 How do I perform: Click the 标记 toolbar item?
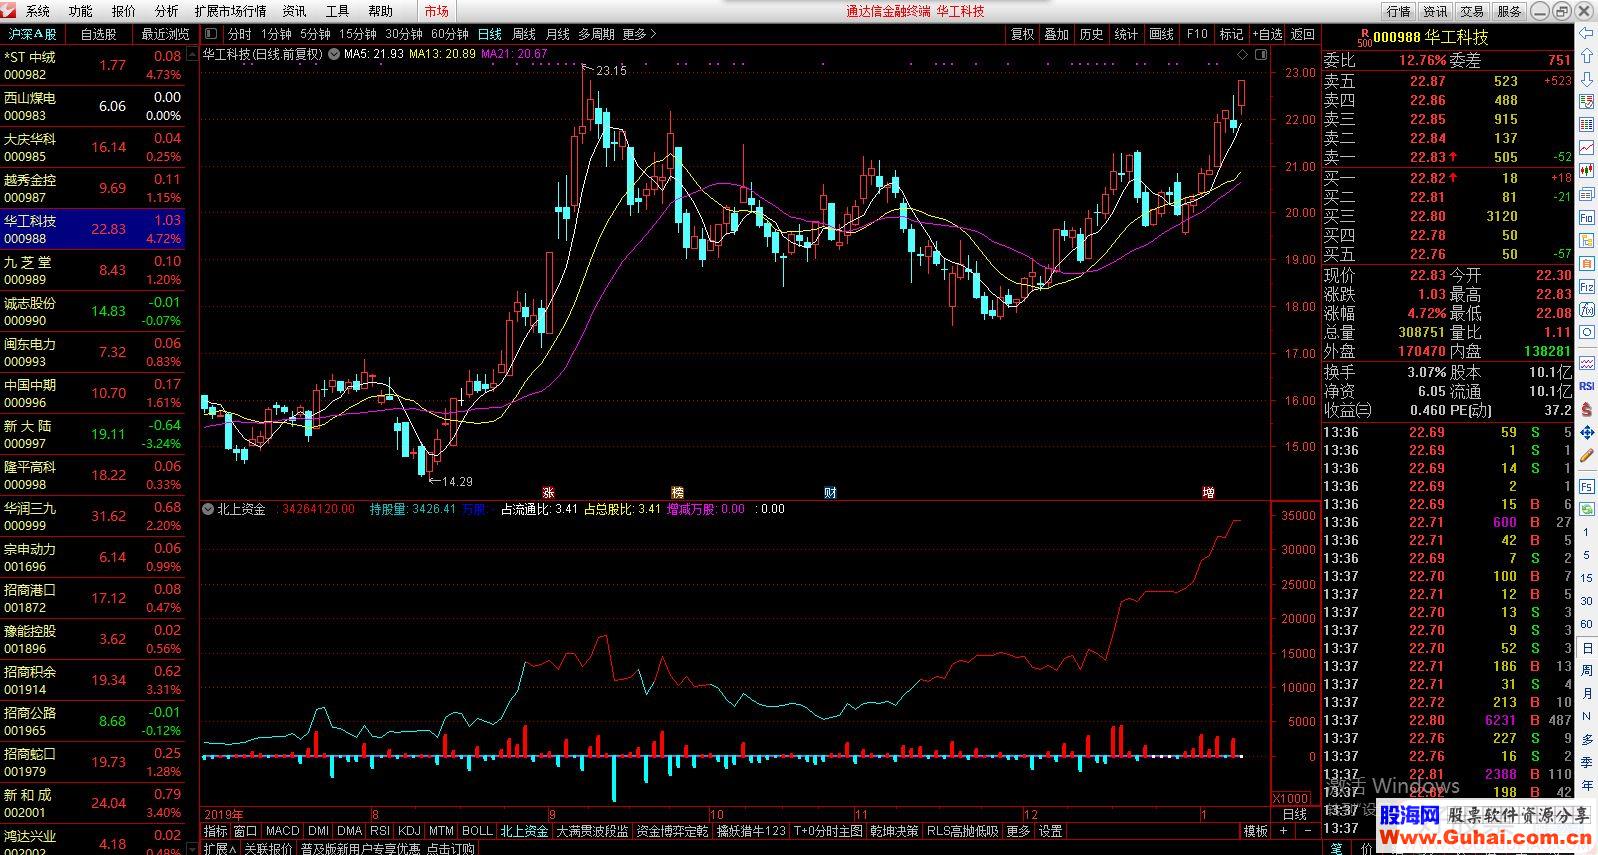(x=1231, y=34)
